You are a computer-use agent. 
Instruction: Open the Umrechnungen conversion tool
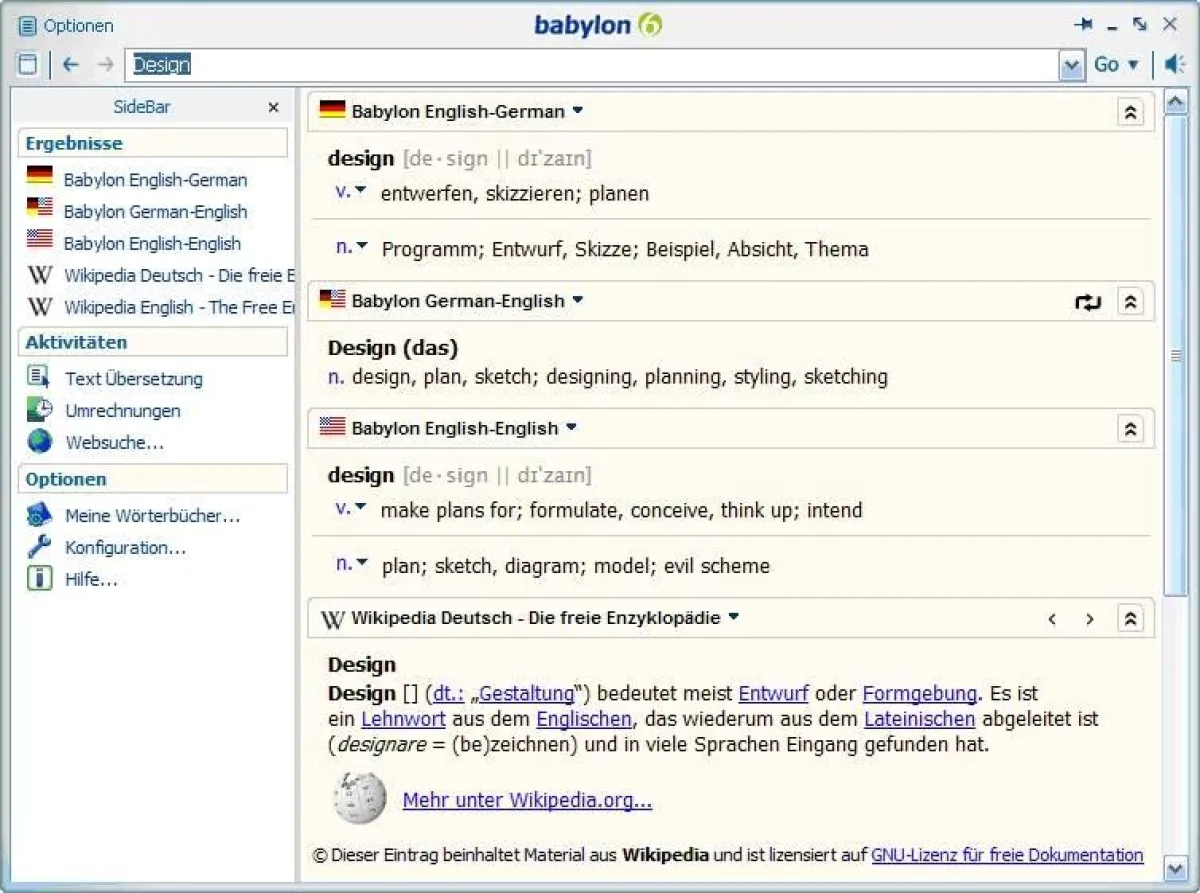pos(122,410)
